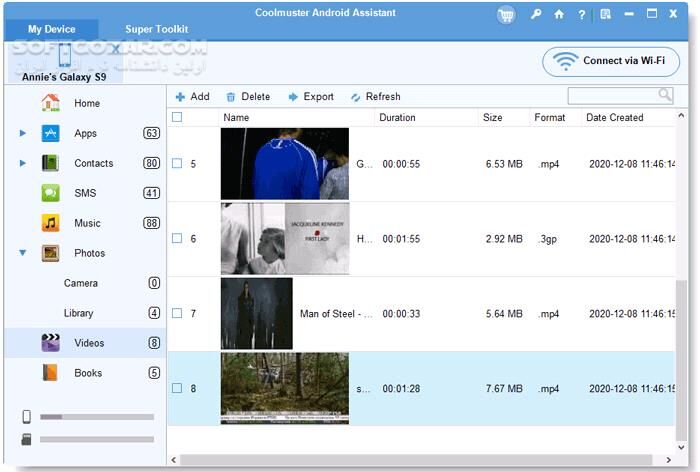The height and width of the screenshot is (472, 700).
Task: Click the search magnifier icon
Action: pyautogui.click(x=665, y=95)
